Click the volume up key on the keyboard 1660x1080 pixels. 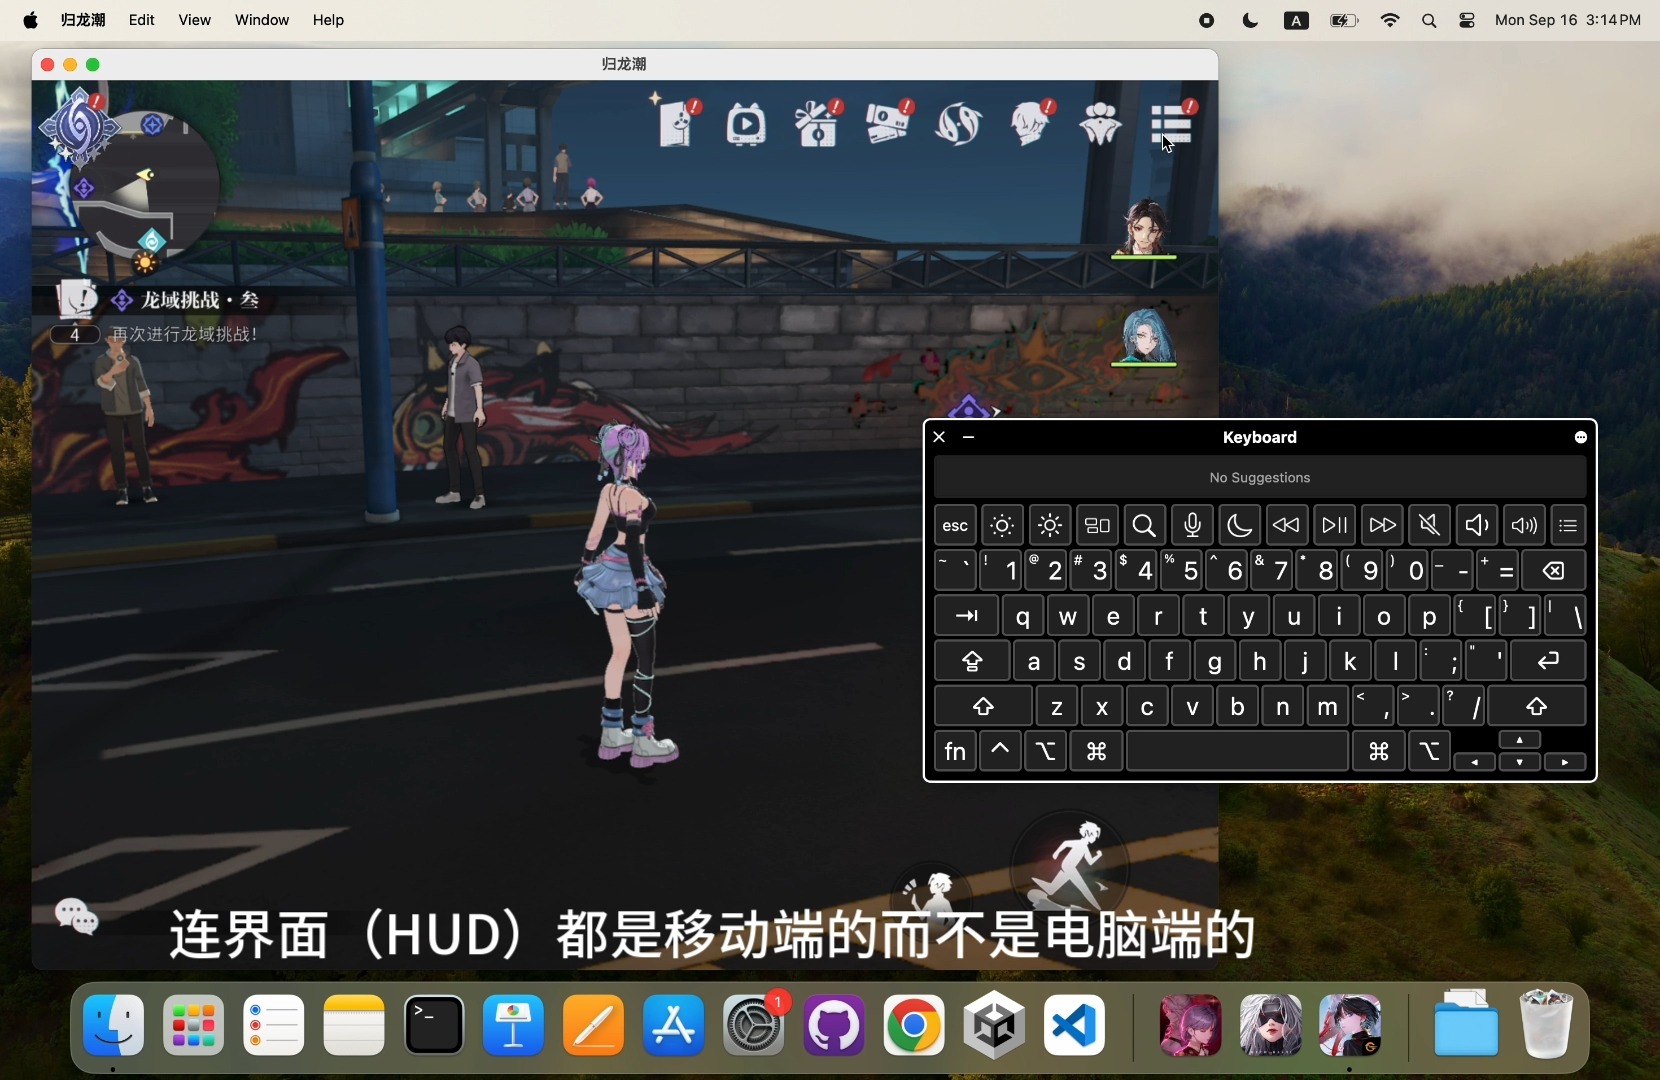(1526, 525)
